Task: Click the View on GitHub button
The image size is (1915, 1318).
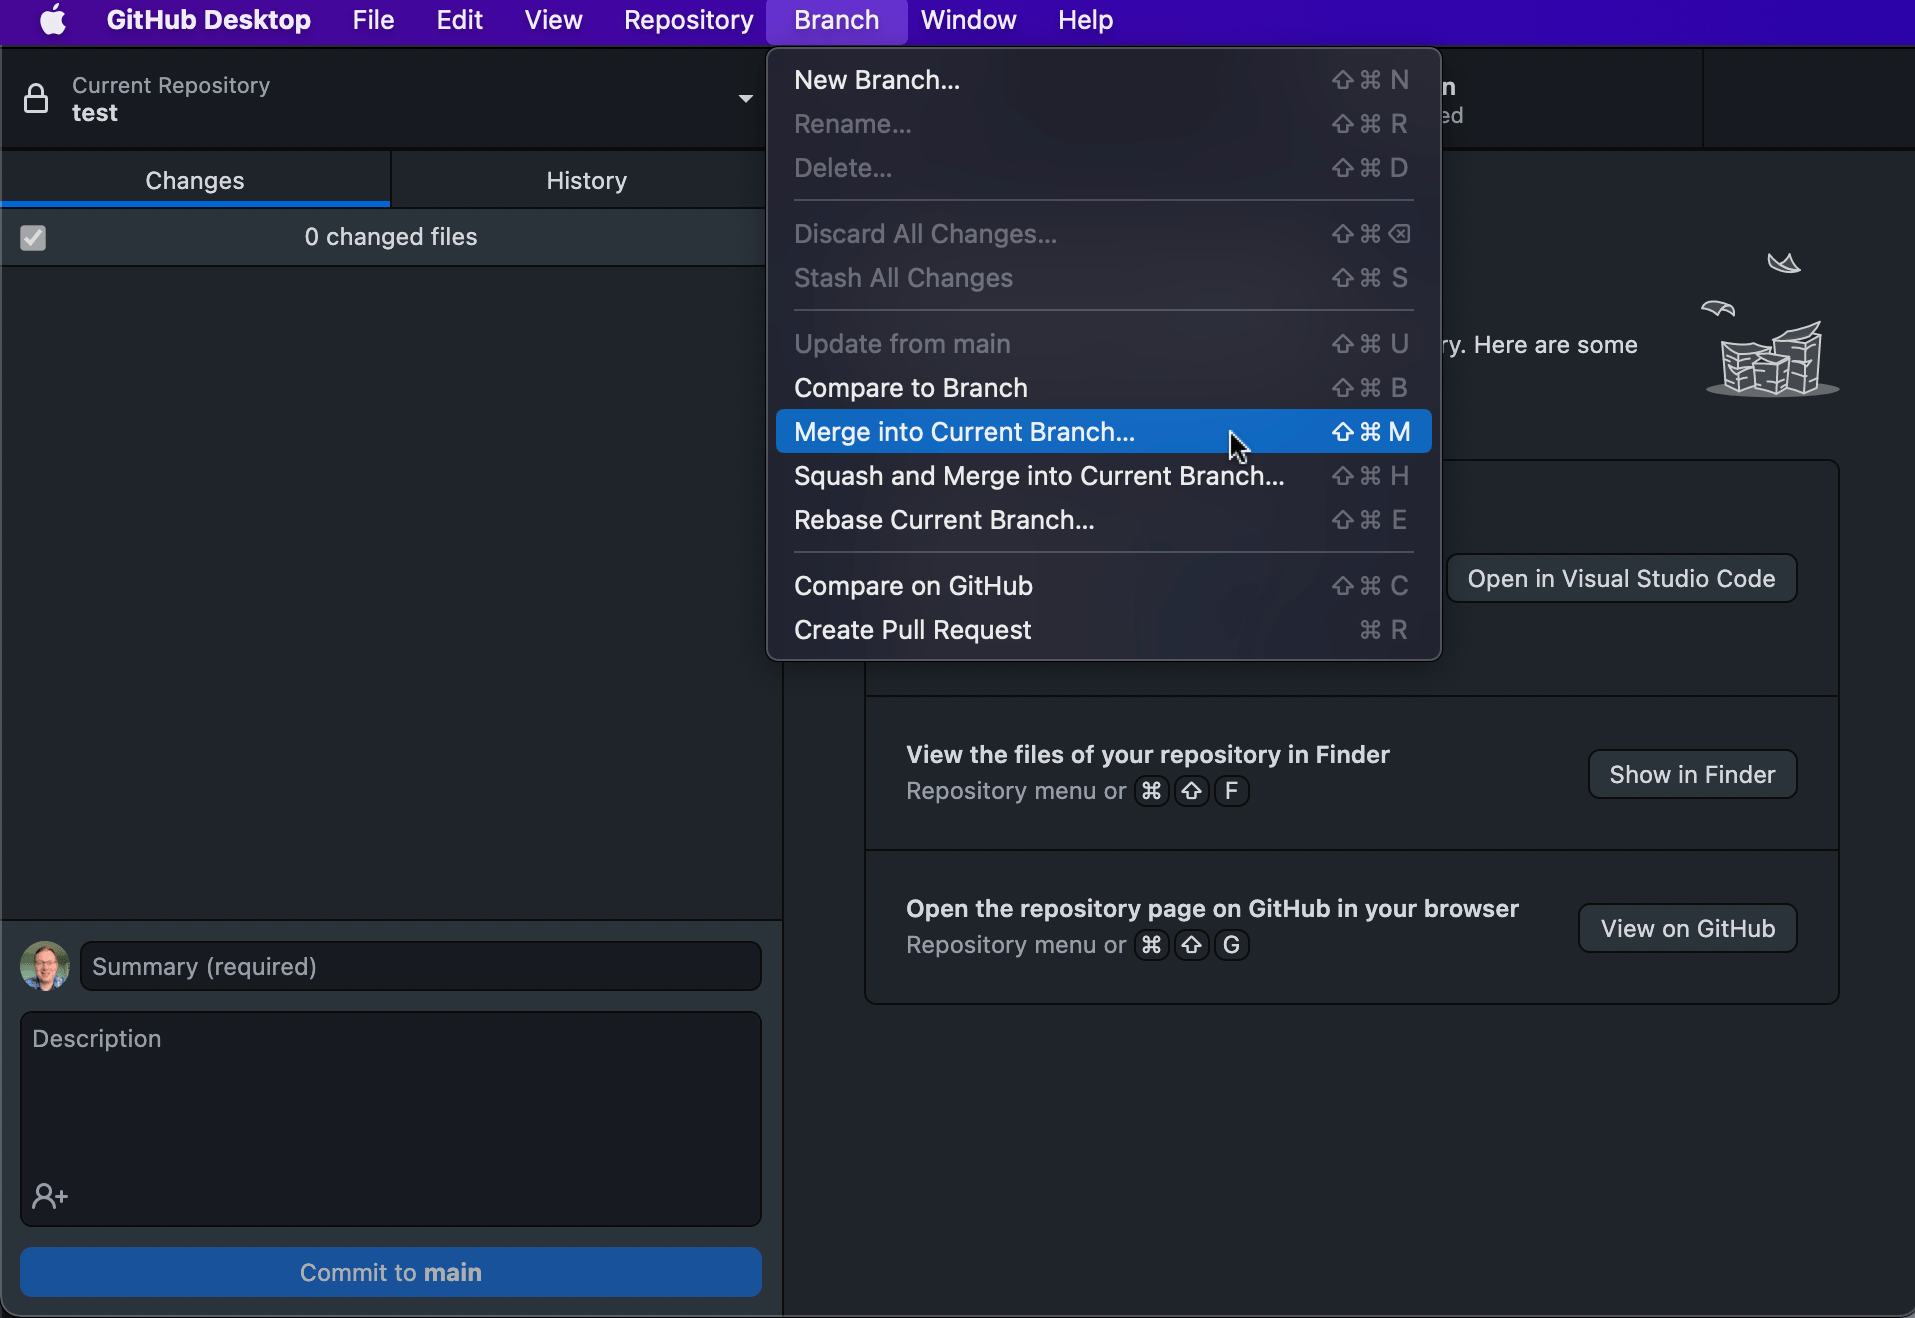Action: tap(1686, 927)
